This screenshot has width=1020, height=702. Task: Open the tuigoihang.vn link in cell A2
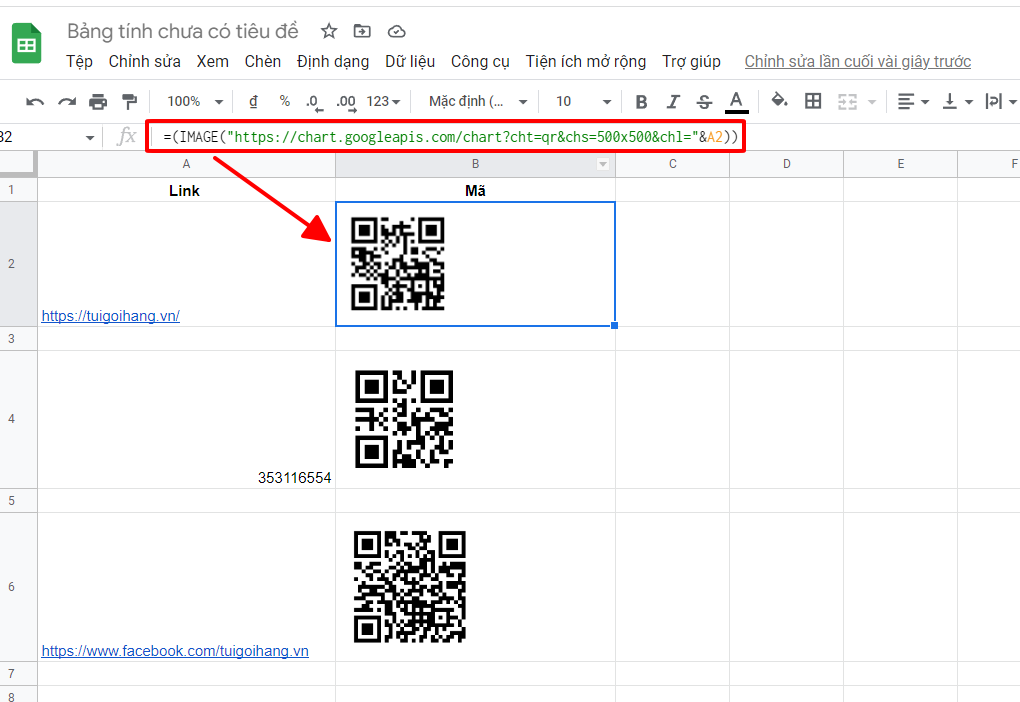[x=110, y=316]
